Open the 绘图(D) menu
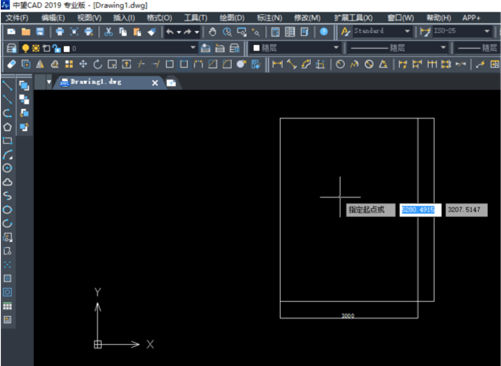 pos(232,18)
